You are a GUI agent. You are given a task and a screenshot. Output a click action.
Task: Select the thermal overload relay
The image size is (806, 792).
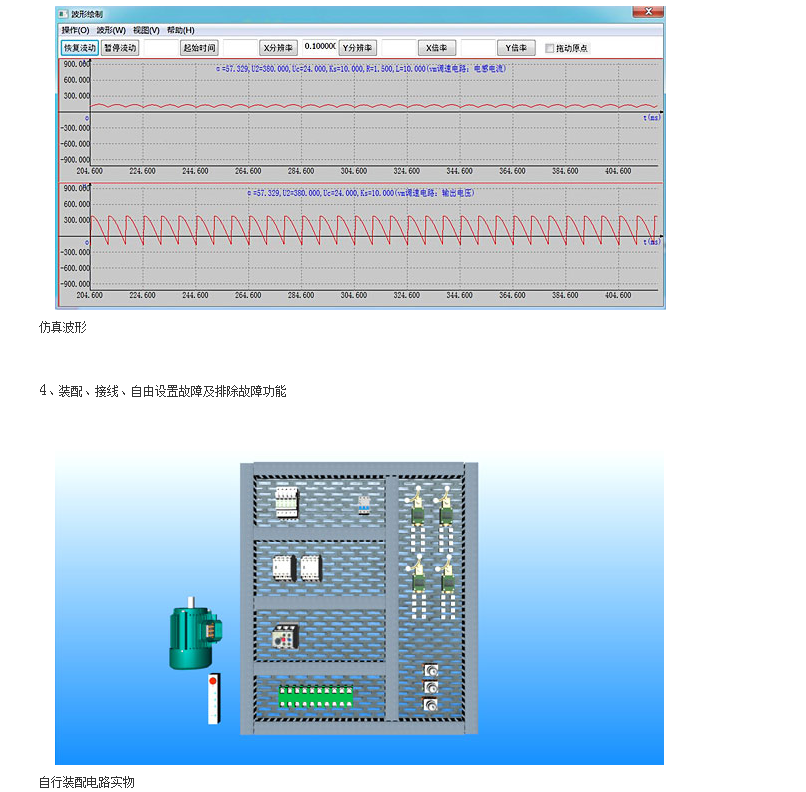(286, 637)
